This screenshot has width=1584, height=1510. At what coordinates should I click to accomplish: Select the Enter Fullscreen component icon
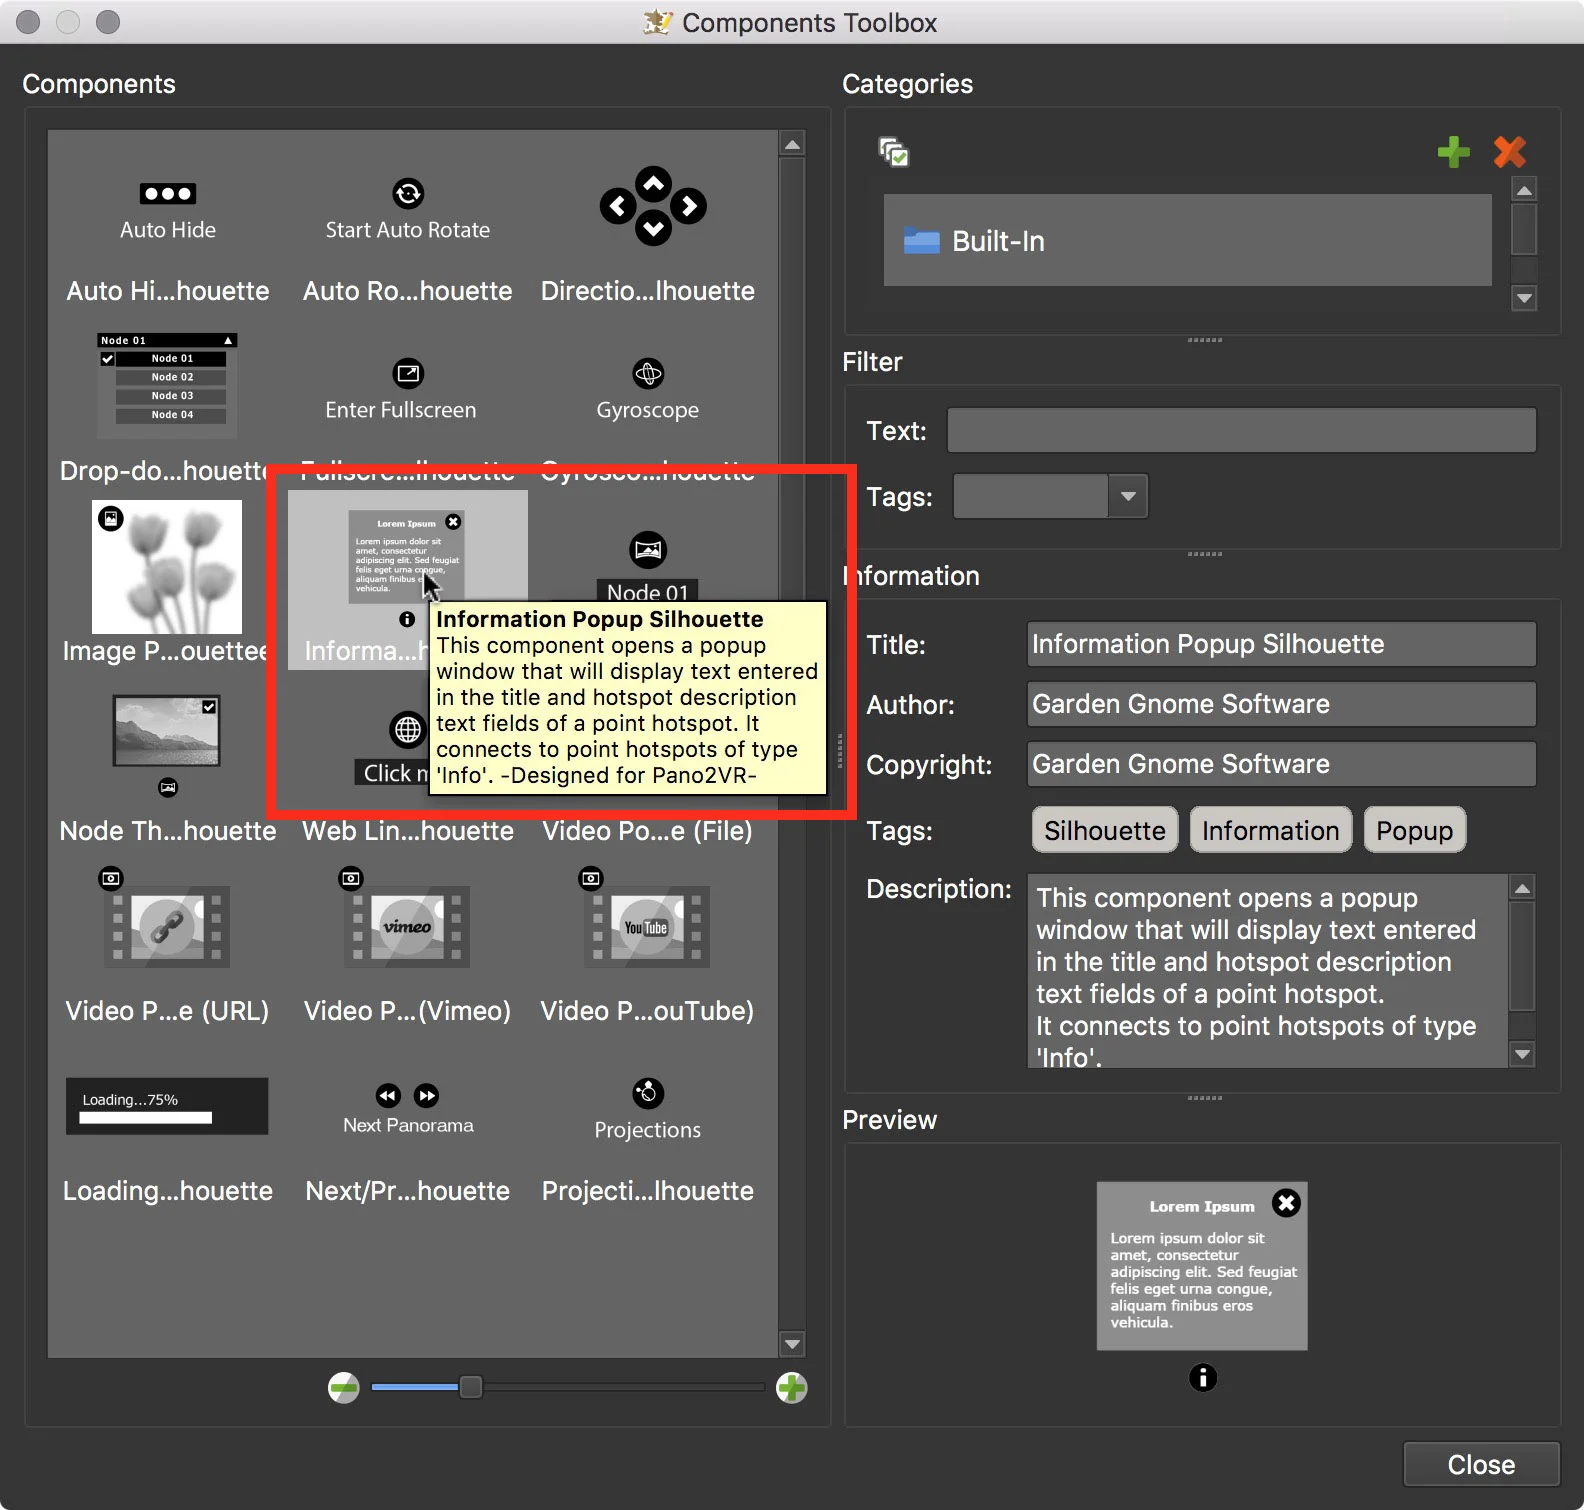tap(408, 374)
